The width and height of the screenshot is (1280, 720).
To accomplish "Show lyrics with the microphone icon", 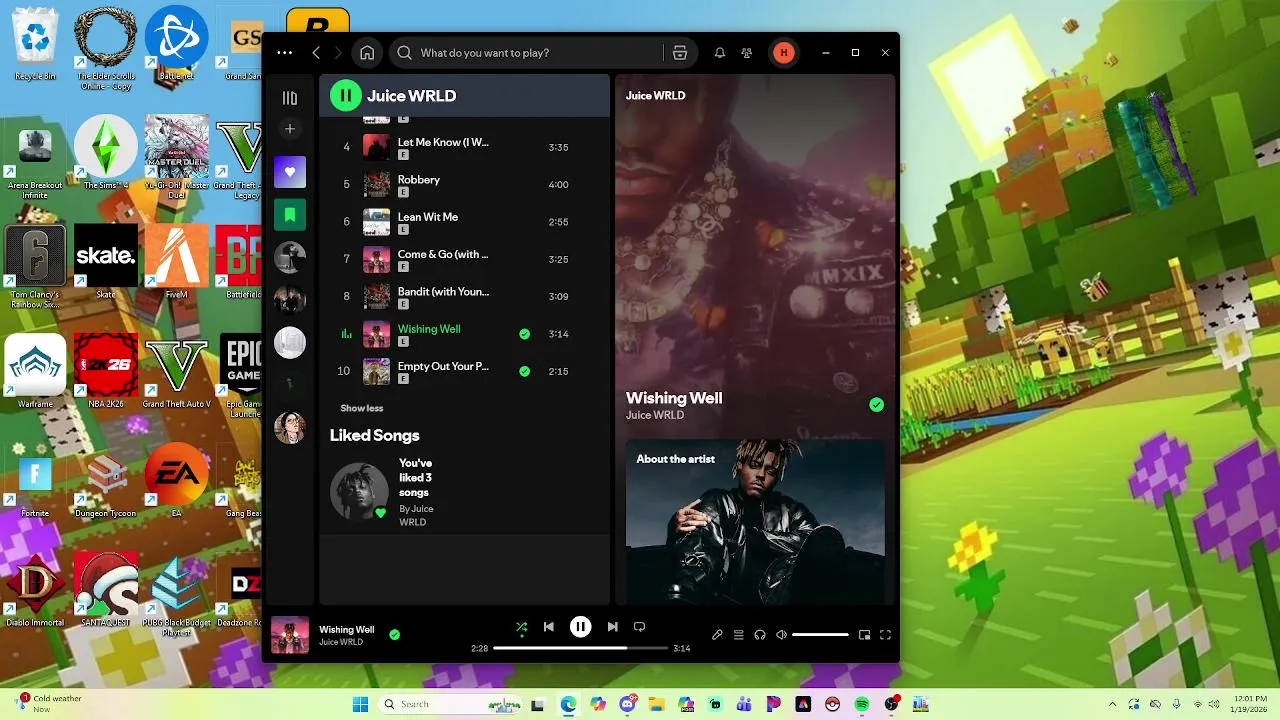I will point(717,635).
